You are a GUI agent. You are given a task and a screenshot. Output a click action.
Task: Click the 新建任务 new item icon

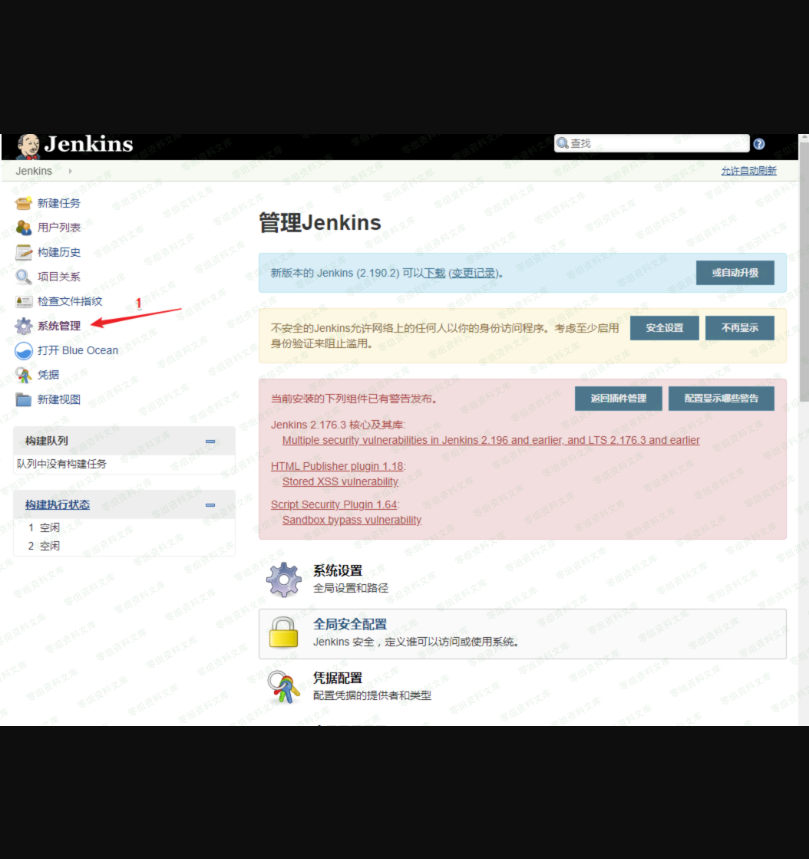[23, 203]
